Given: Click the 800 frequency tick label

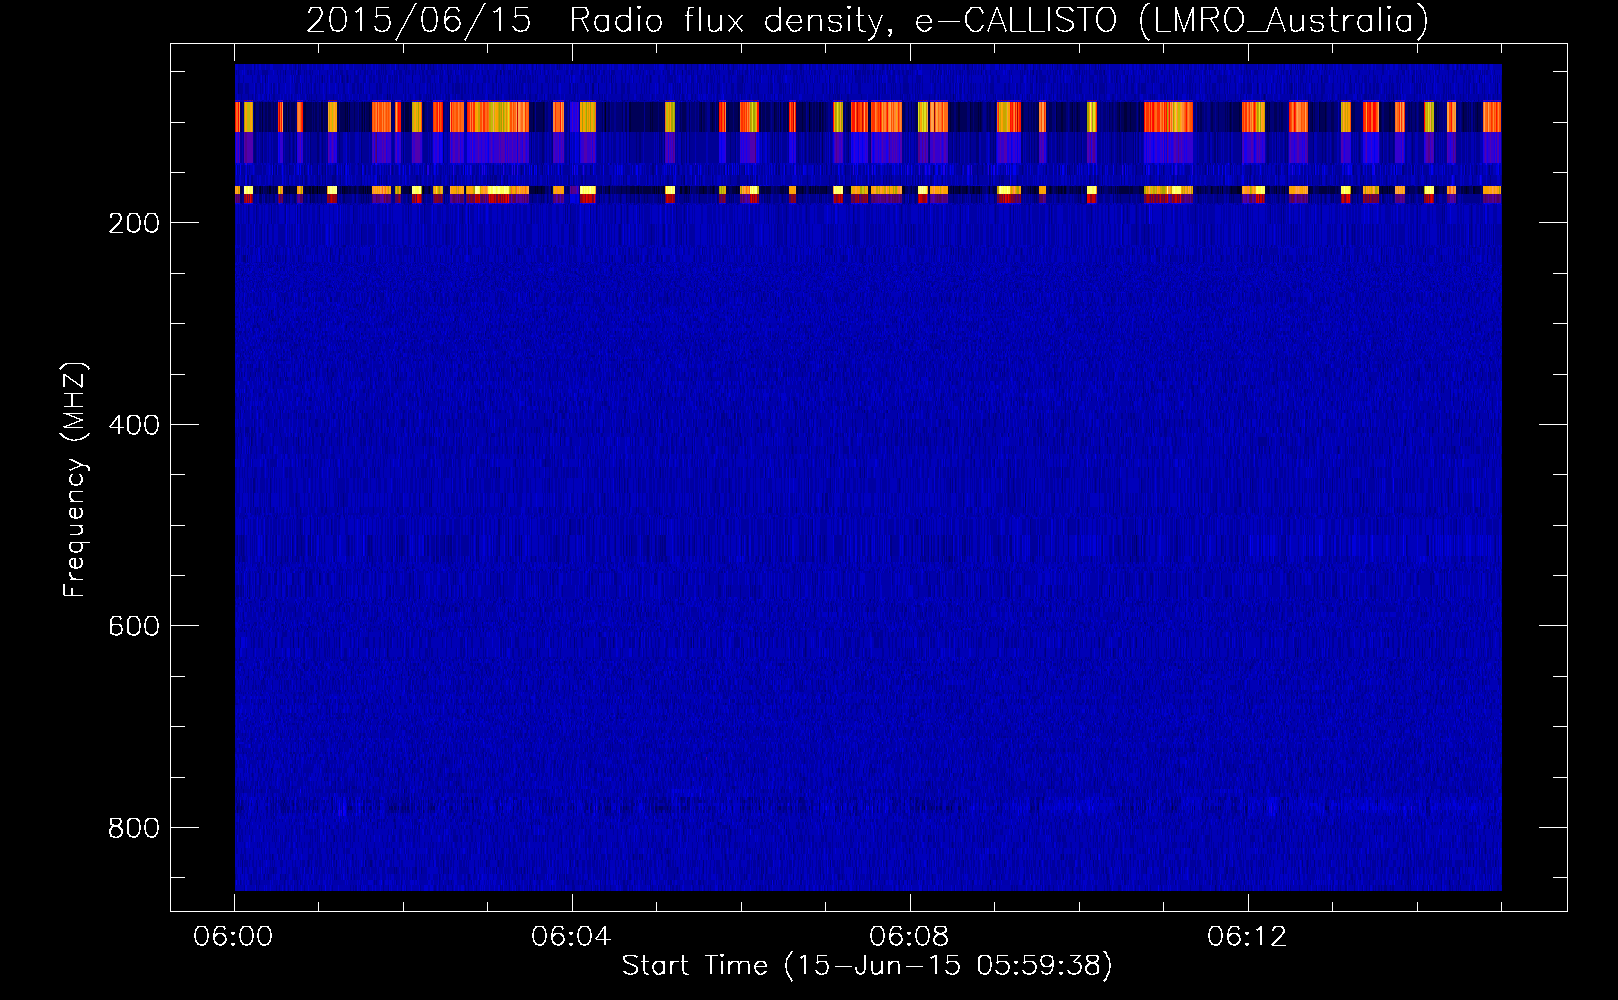Looking at the screenshot, I should tap(134, 828).
